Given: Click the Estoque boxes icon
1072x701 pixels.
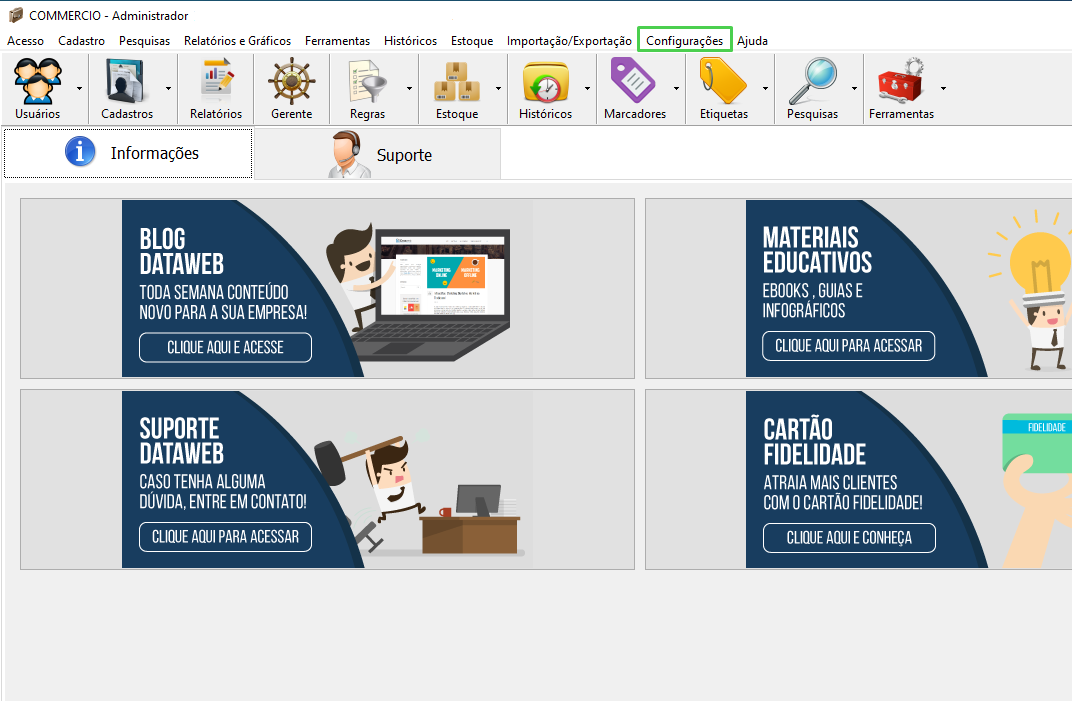Looking at the screenshot, I should pyautogui.click(x=457, y=81).
